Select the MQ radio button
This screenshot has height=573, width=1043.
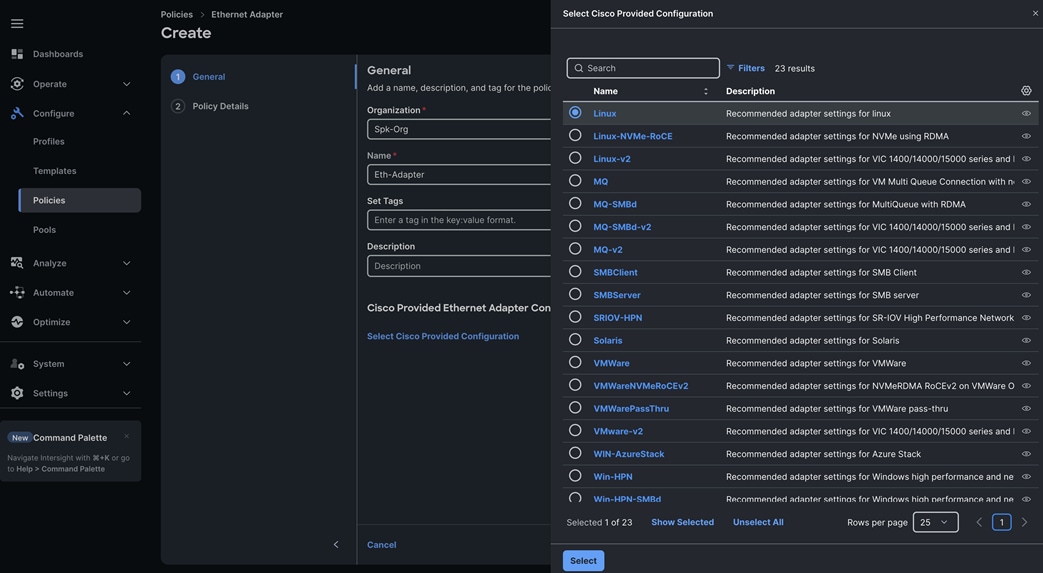click(575, 180)
